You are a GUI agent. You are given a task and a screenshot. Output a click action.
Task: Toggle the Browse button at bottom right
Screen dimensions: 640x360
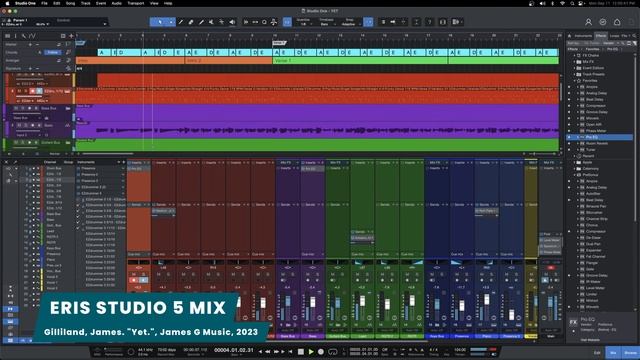click(631, 353)
